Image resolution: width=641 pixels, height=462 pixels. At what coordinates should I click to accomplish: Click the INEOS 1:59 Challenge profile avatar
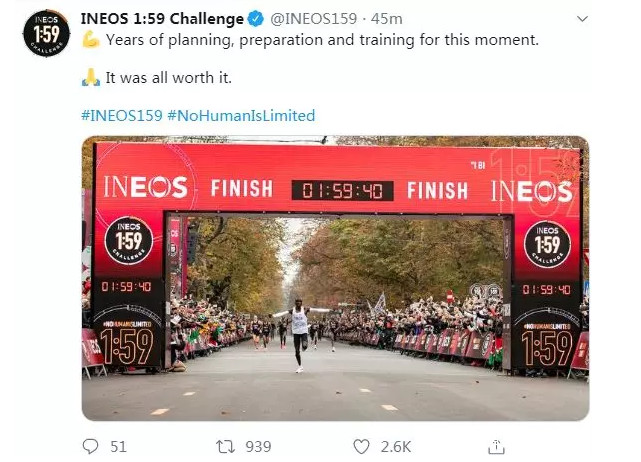pyautogui.click(x=41, y=36)
